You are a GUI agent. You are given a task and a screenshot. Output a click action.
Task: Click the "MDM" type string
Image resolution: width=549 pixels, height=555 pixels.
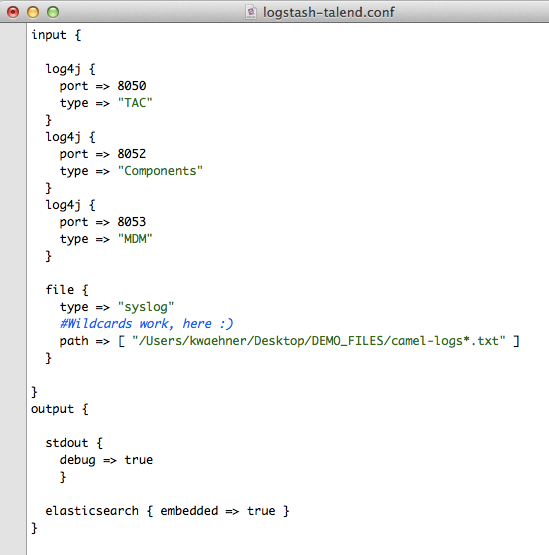pyautogui.click(x=135, y=239)
